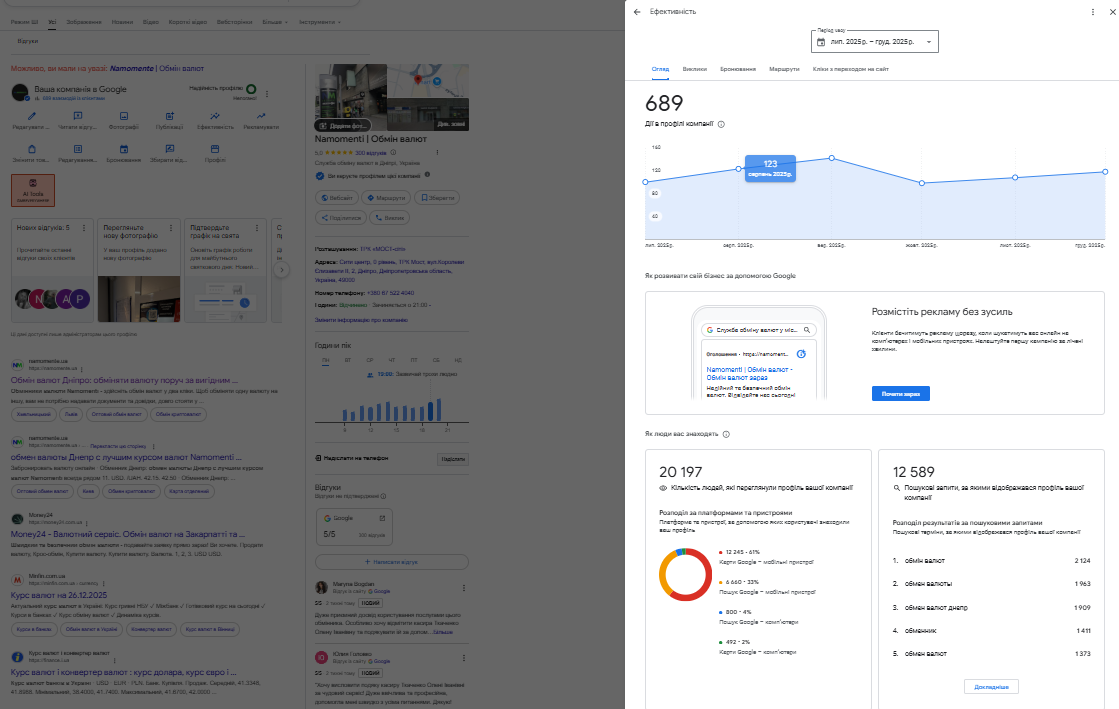This screenshot has width=1119, height=709.
Task: Open the AI tools button
Action: tap(33, 189)
